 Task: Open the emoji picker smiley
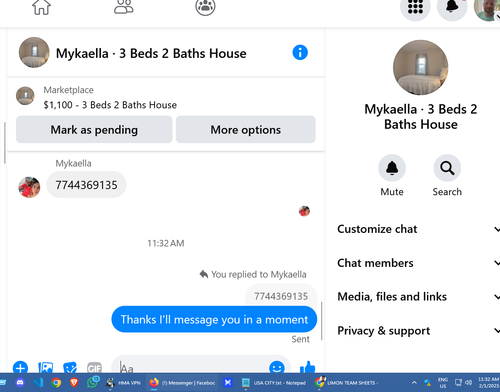tap(277, 367)
